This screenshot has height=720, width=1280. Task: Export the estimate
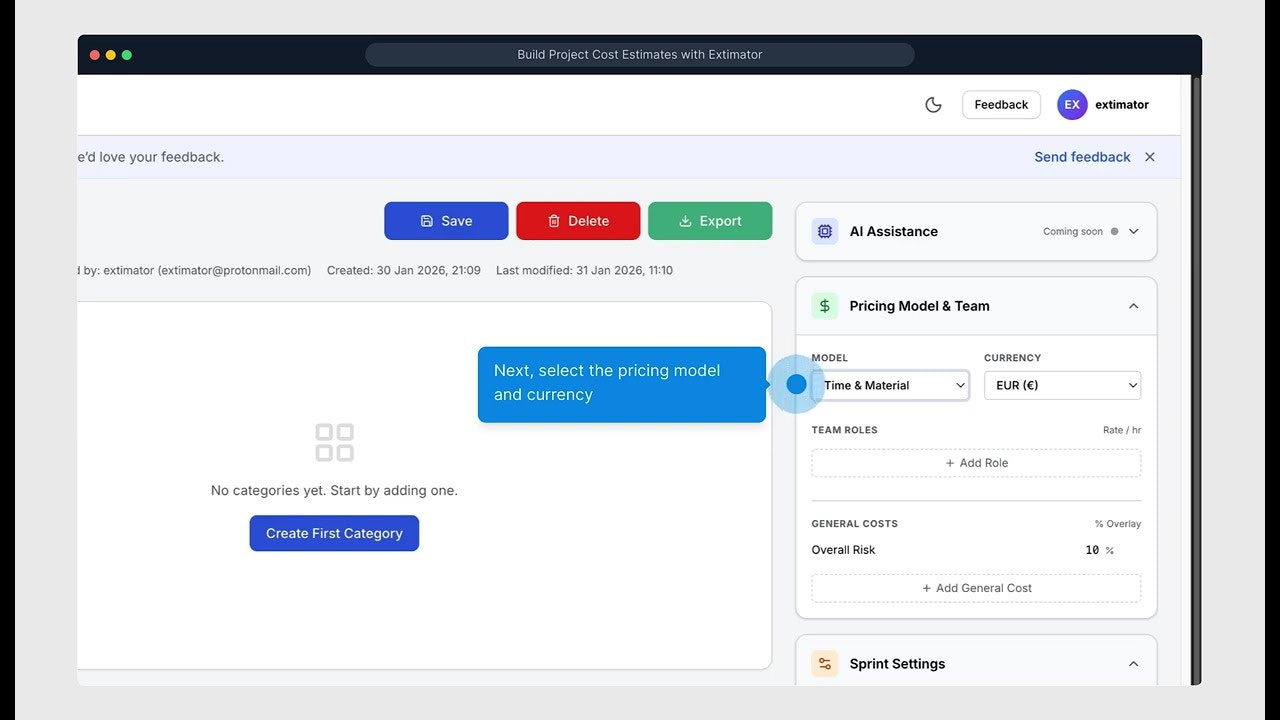click(x=710, y=221)
